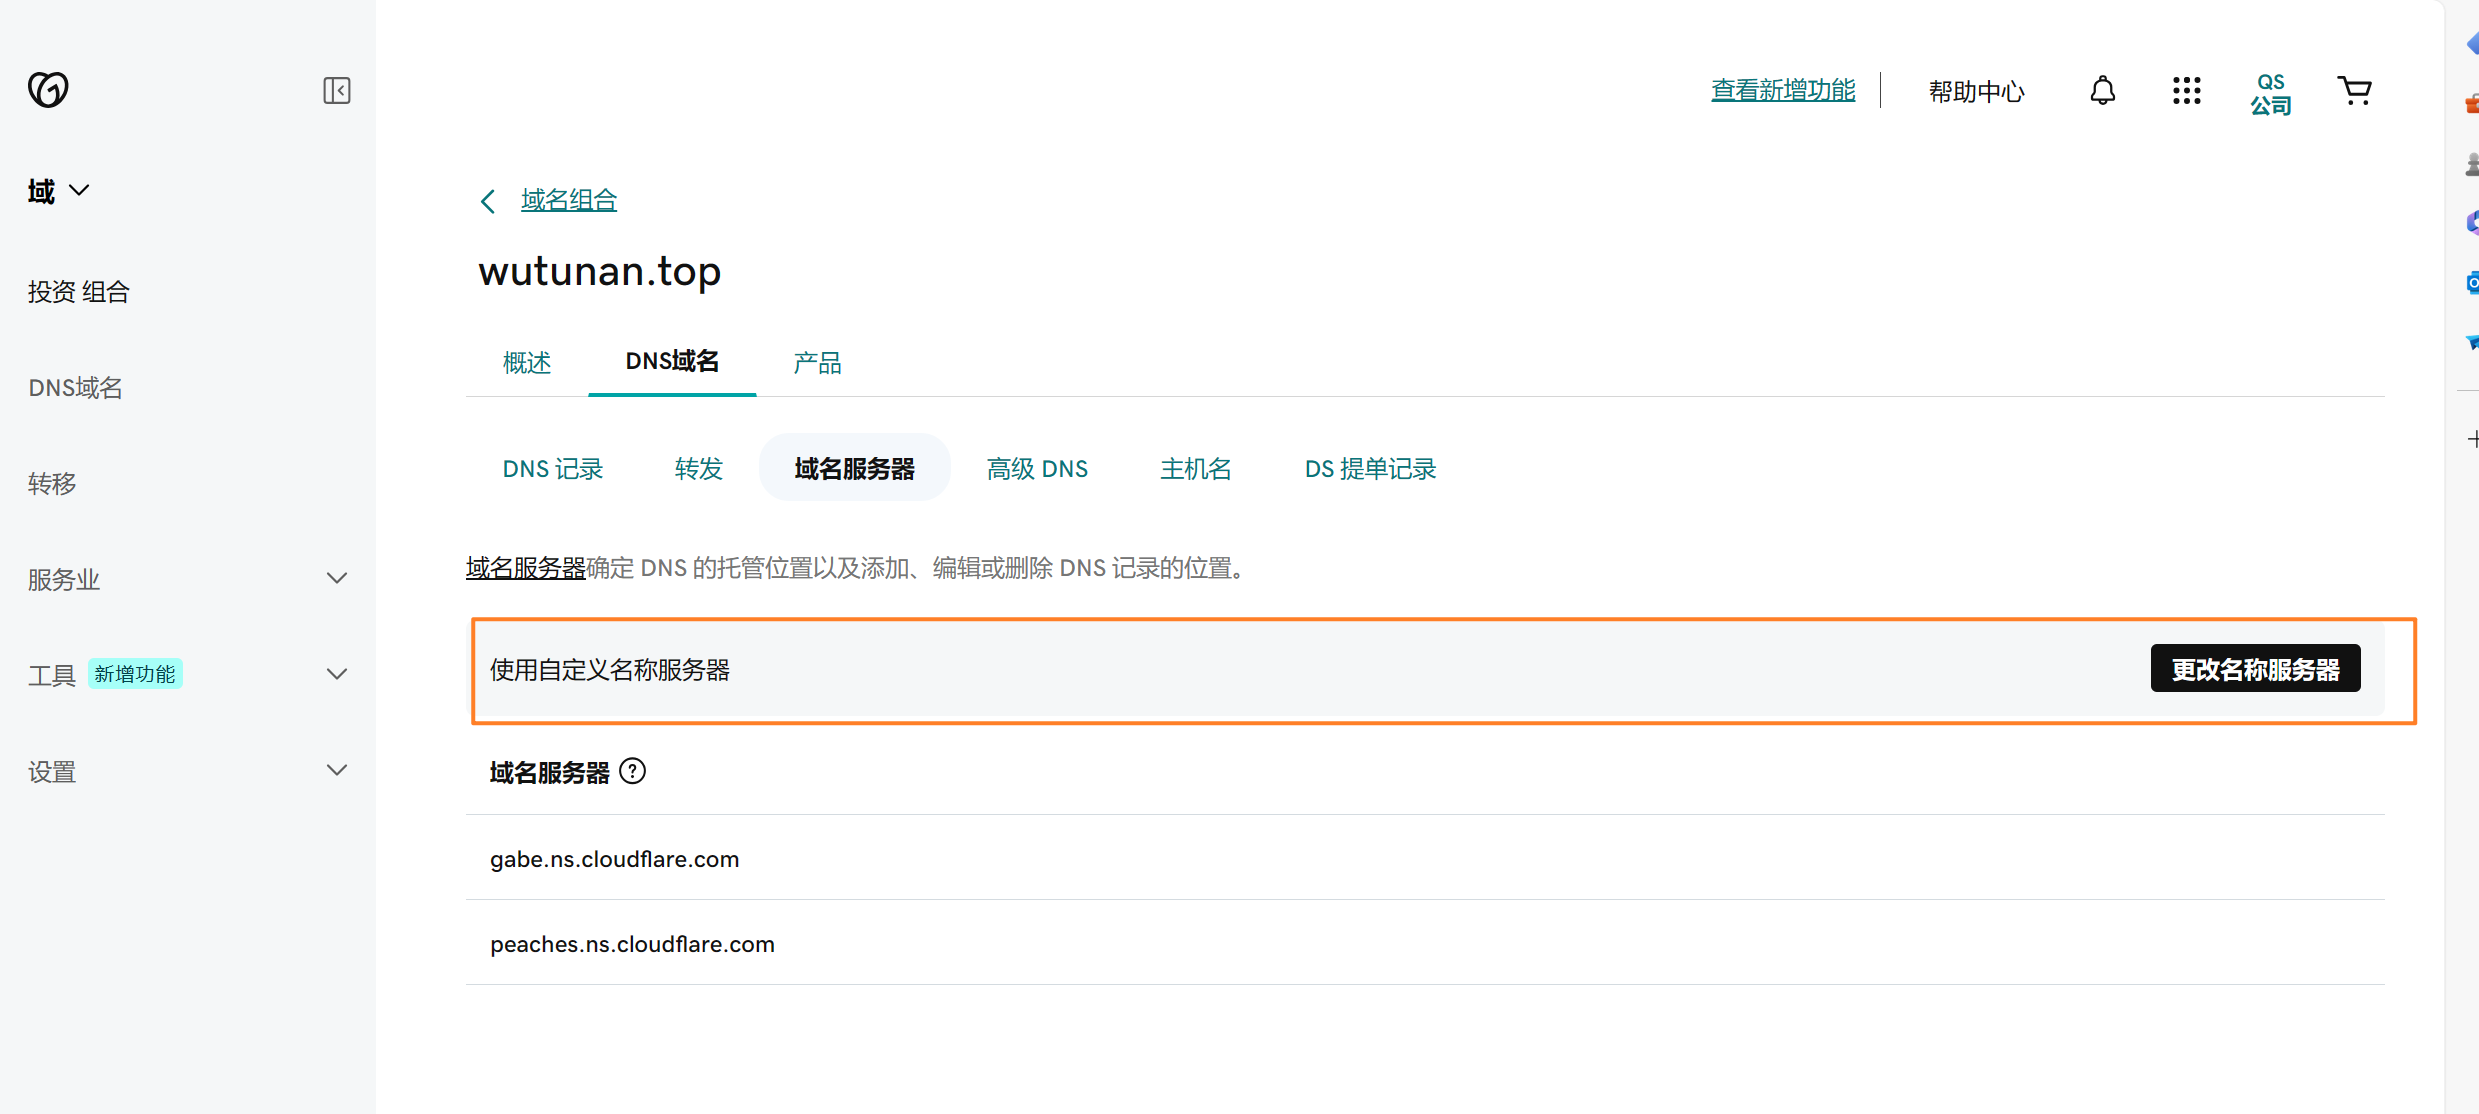Open the 查看新增功能 link
This screenshot has width=2479, height=1114.
(x=1783, y=90)
